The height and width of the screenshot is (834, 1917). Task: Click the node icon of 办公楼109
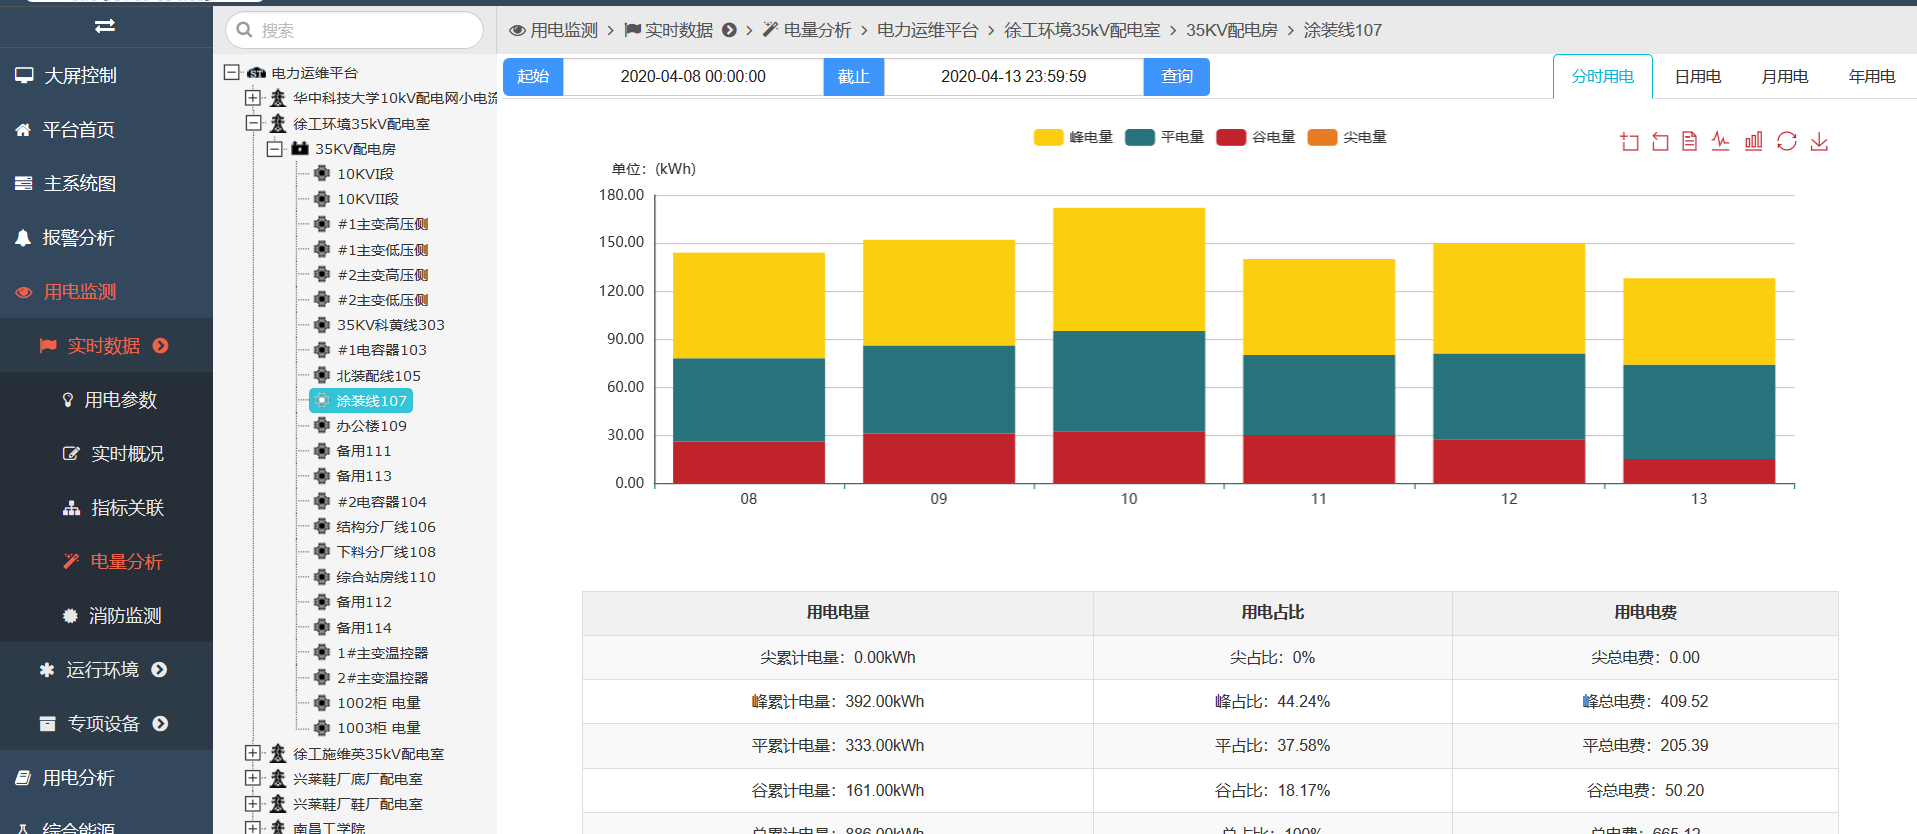322,425
